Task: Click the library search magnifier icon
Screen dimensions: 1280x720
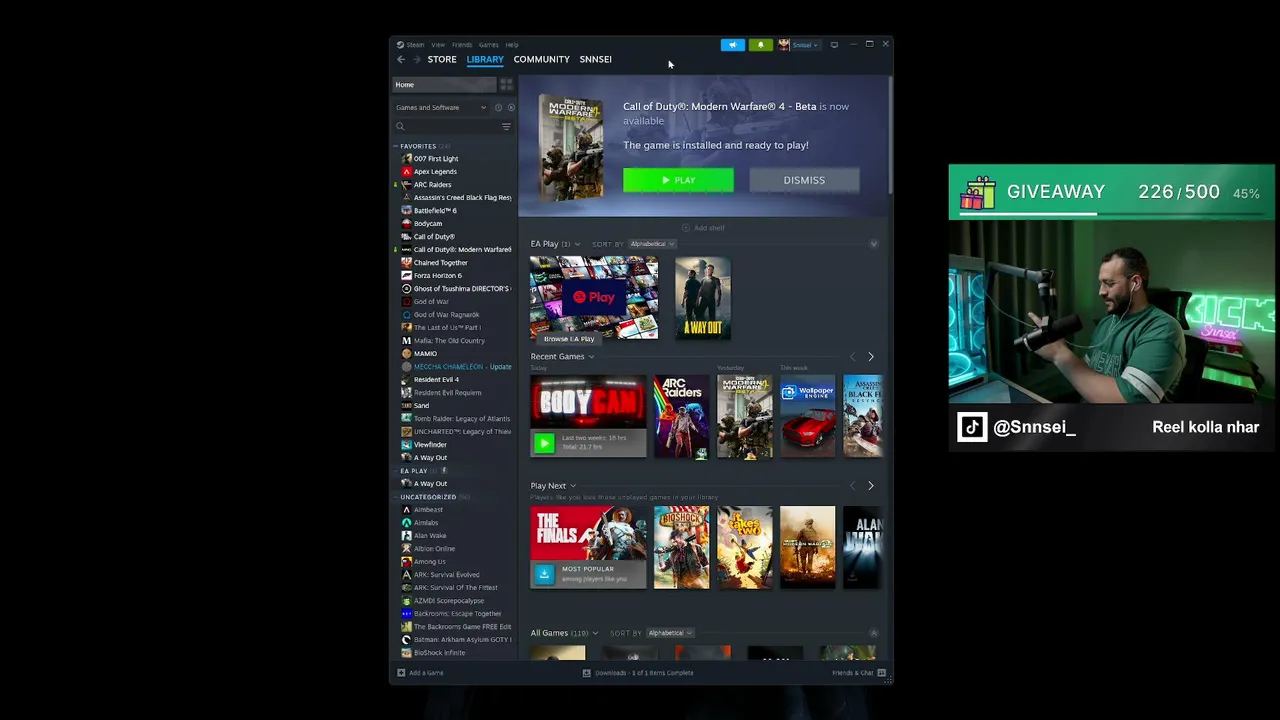Action: tap(400, 127)
